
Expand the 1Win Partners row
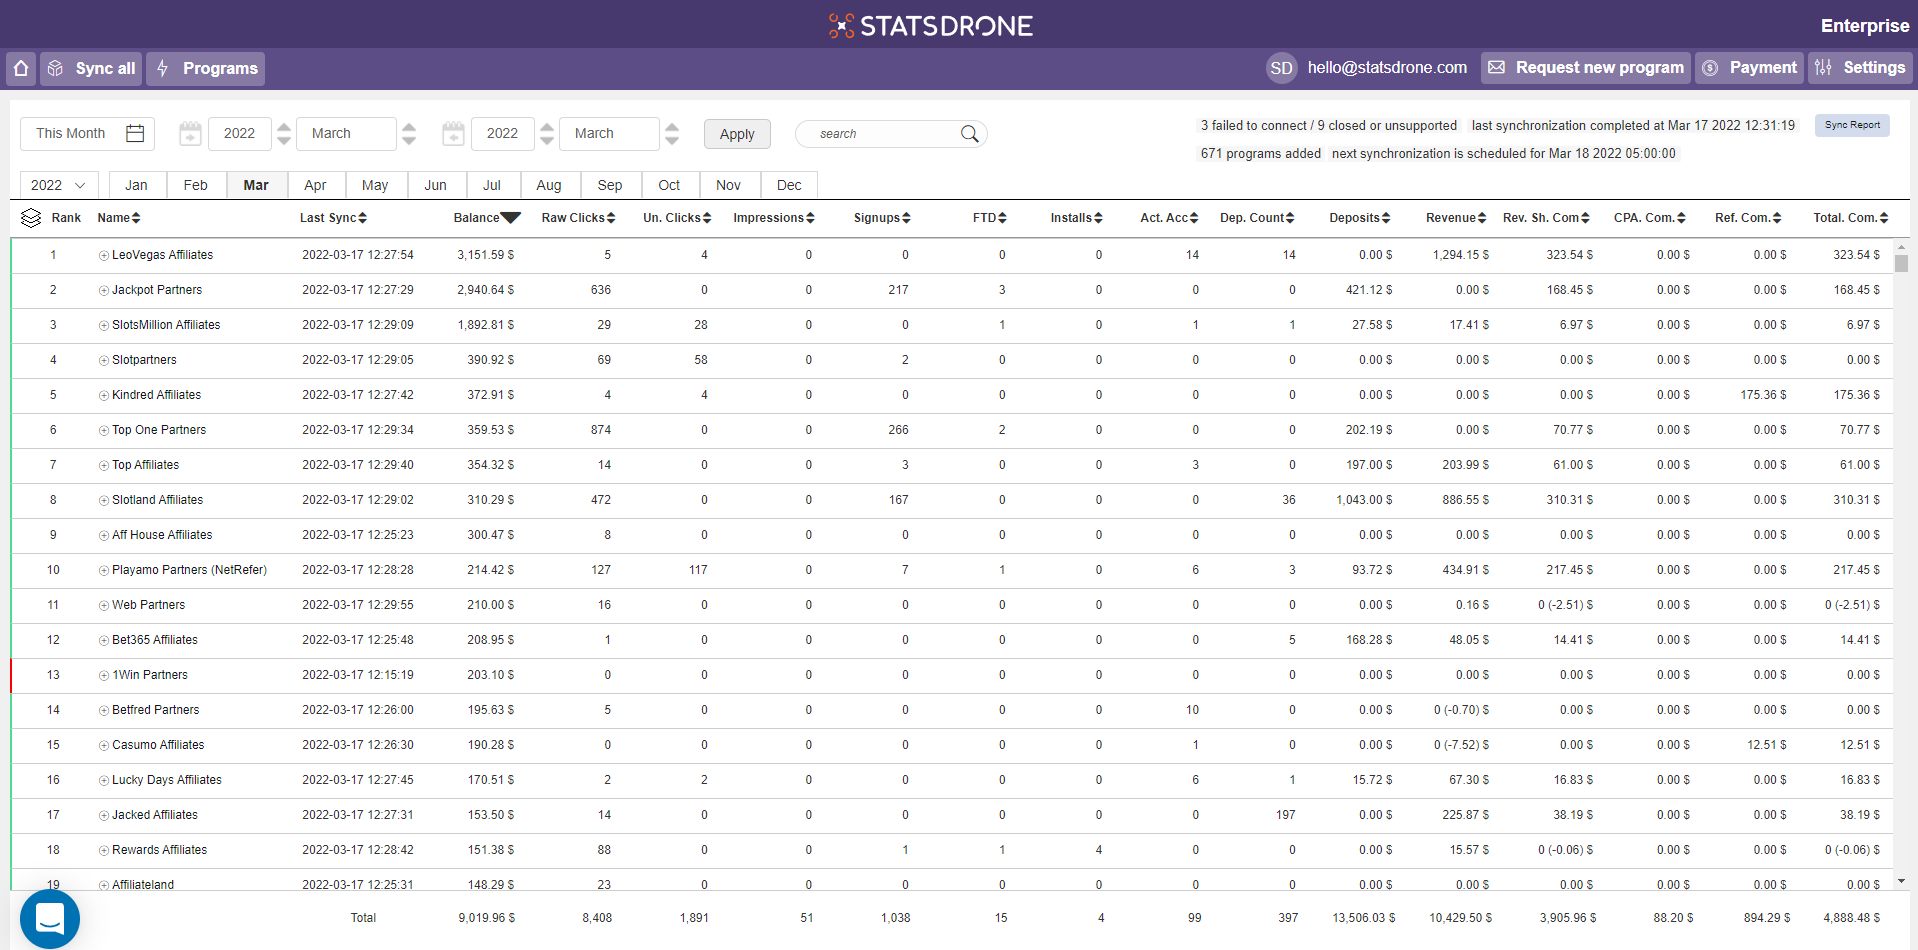104,676
